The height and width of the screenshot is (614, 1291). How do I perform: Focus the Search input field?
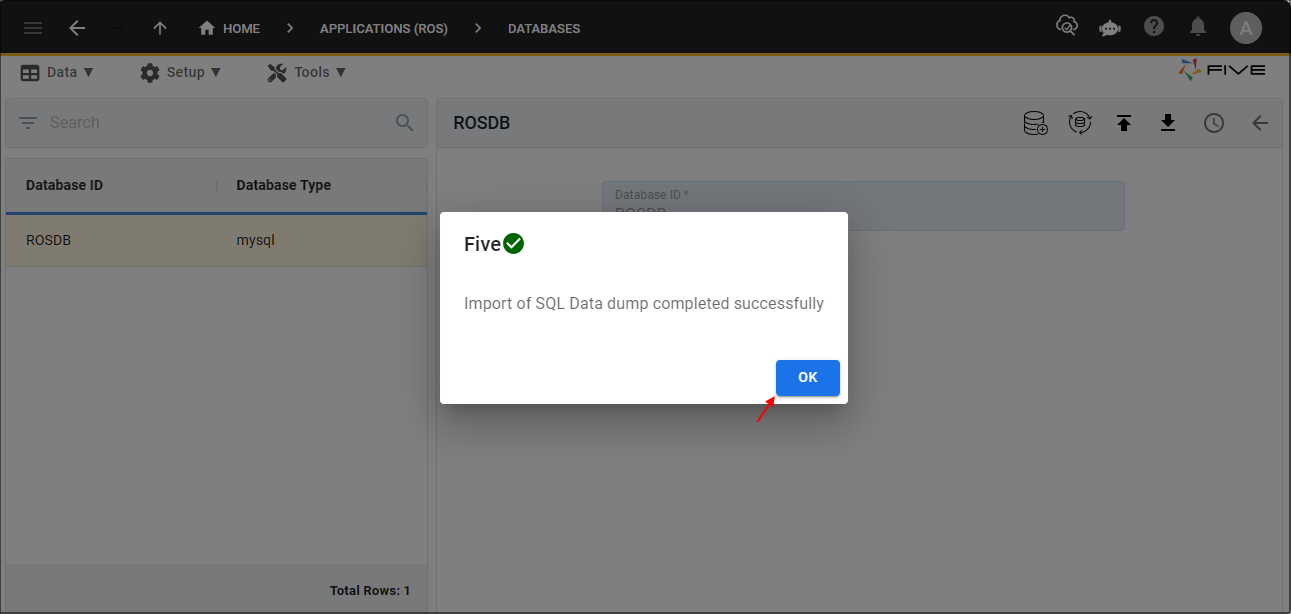(215, 122)
